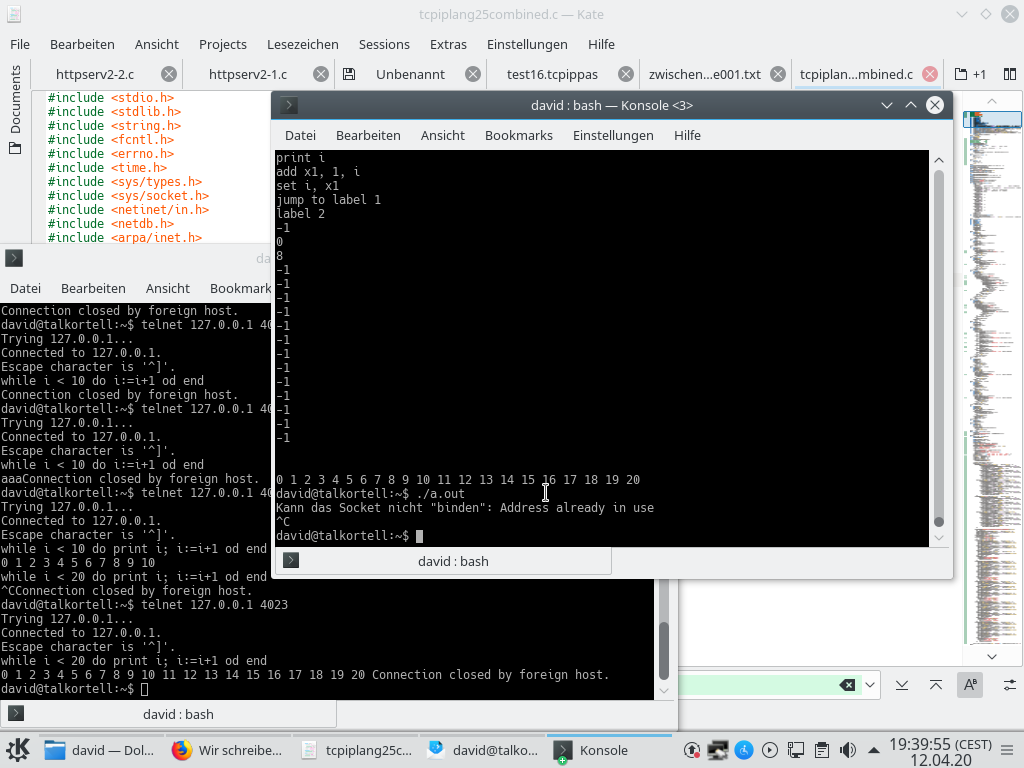The width and height of the screenshot is (1024, 768).
Task: Show the hidden +1 tabs list
Action: coord(970,74)
